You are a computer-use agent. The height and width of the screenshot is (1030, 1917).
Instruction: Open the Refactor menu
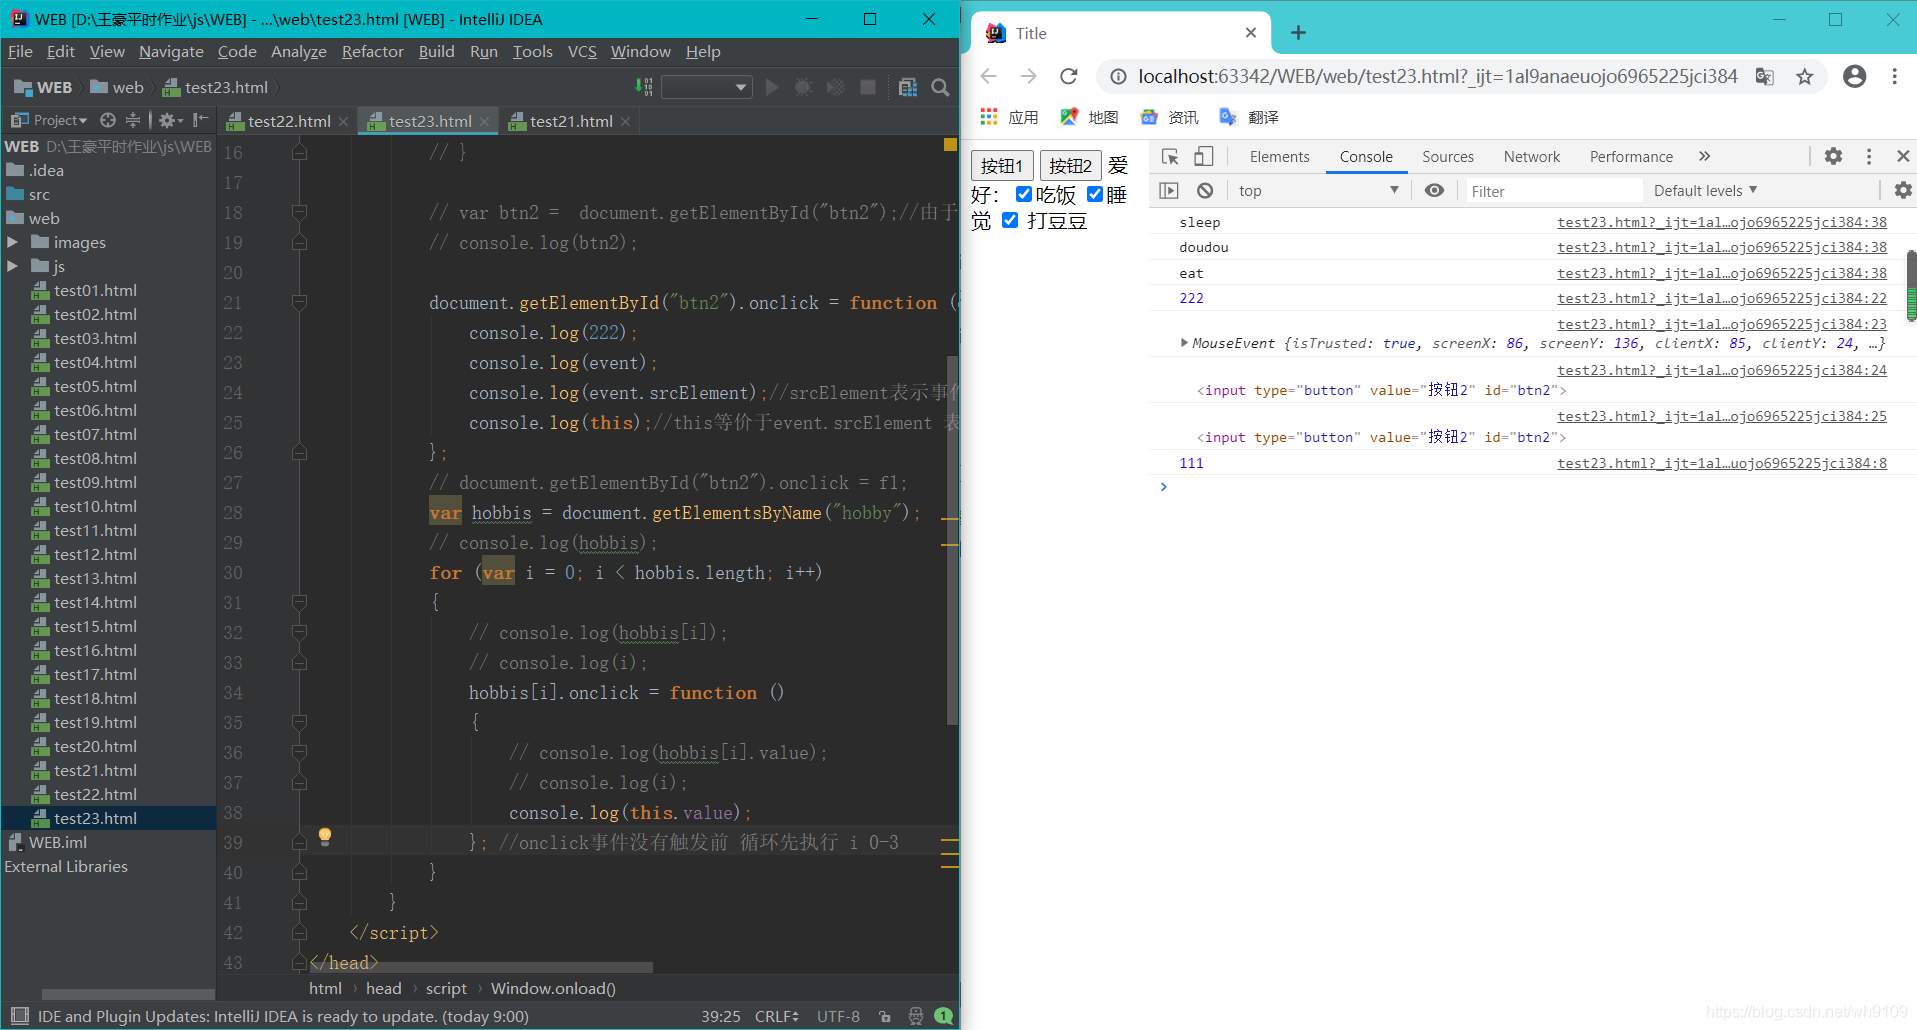372,51
